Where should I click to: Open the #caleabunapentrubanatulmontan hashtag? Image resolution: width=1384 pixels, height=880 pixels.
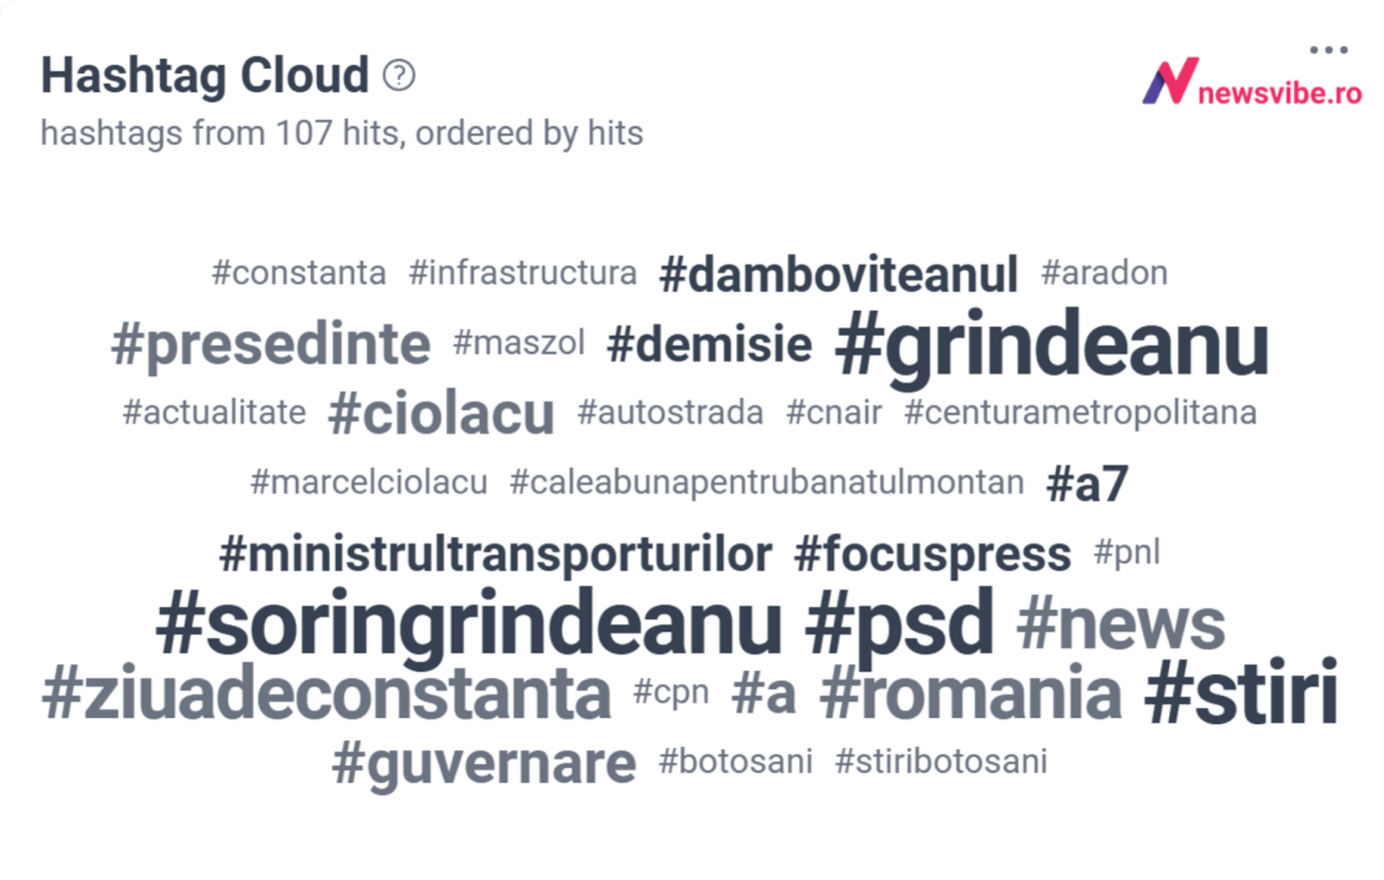pyautogui.click(x=767, y=482)
